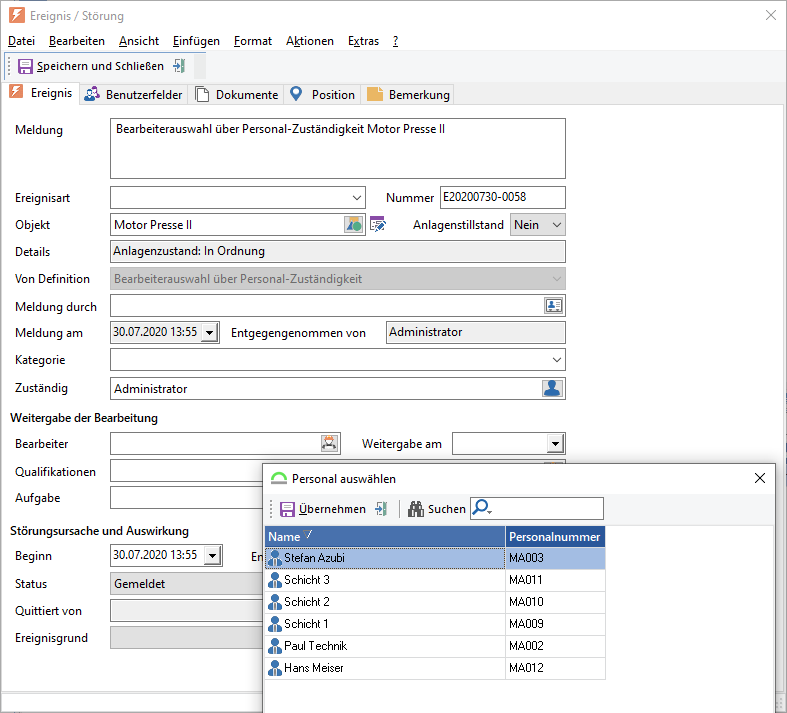Click the edit object icon next to Objekt
The width and height of the screenshot is (787, 713).
point(377,224)
